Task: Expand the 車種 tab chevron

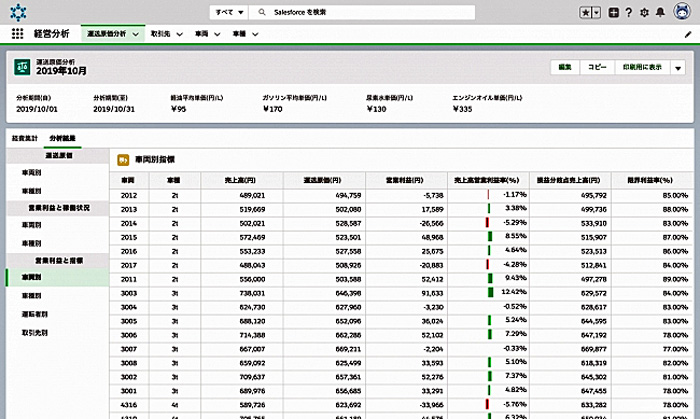Action: coord(255,34)
